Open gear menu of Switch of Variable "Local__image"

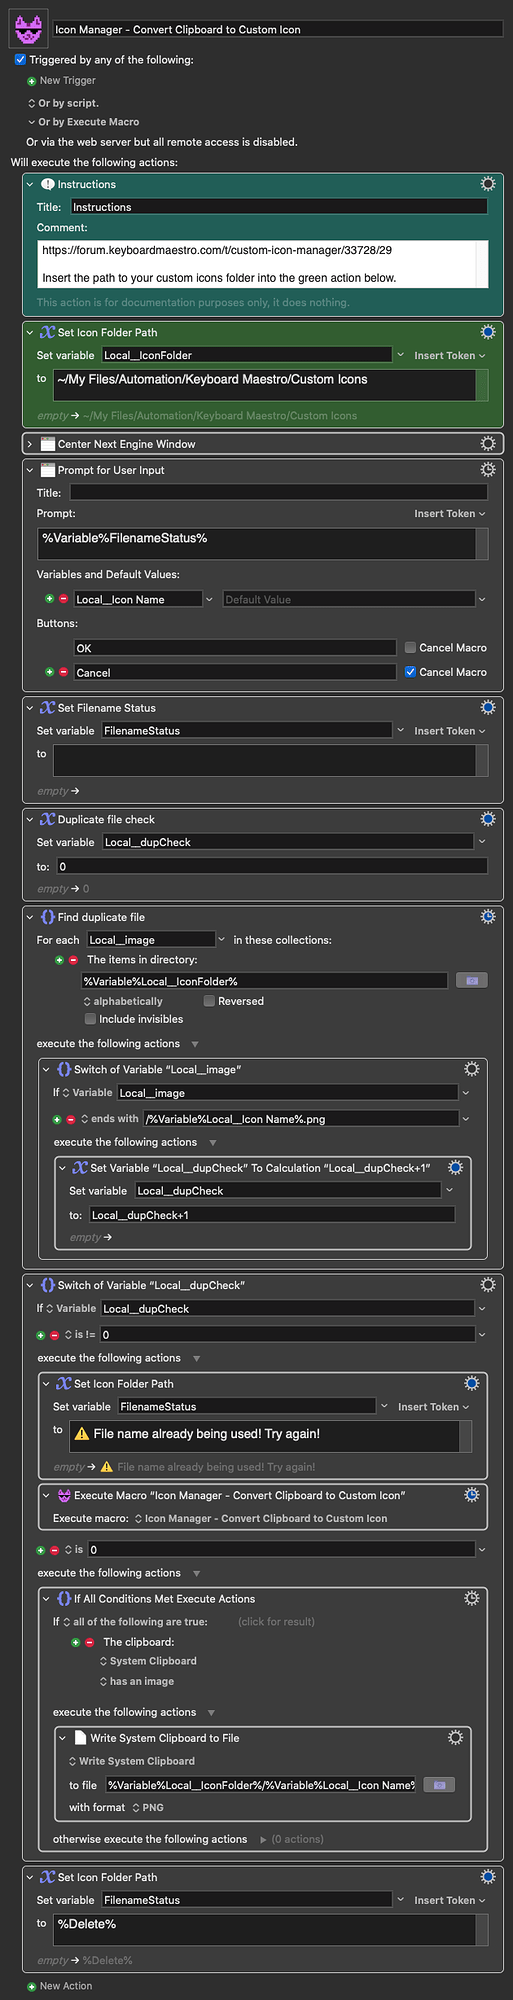(x=472, y=1069)
